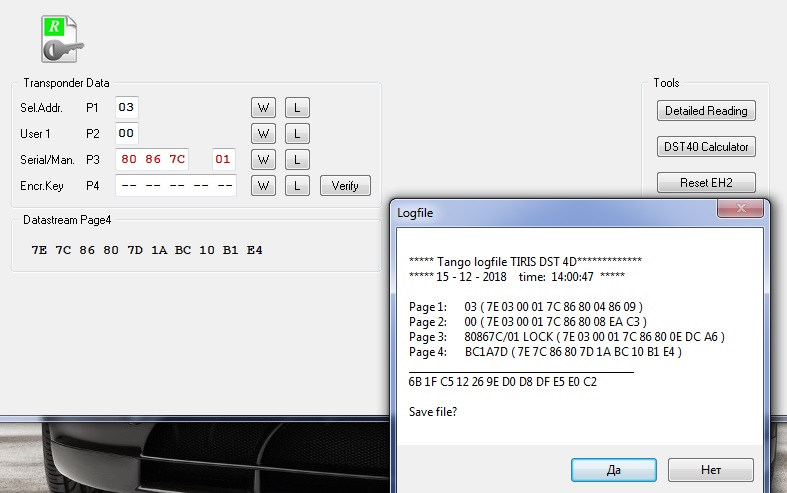Click the Tools group label
The width and height of the screenshot is (787, 493).
point(666,83)
